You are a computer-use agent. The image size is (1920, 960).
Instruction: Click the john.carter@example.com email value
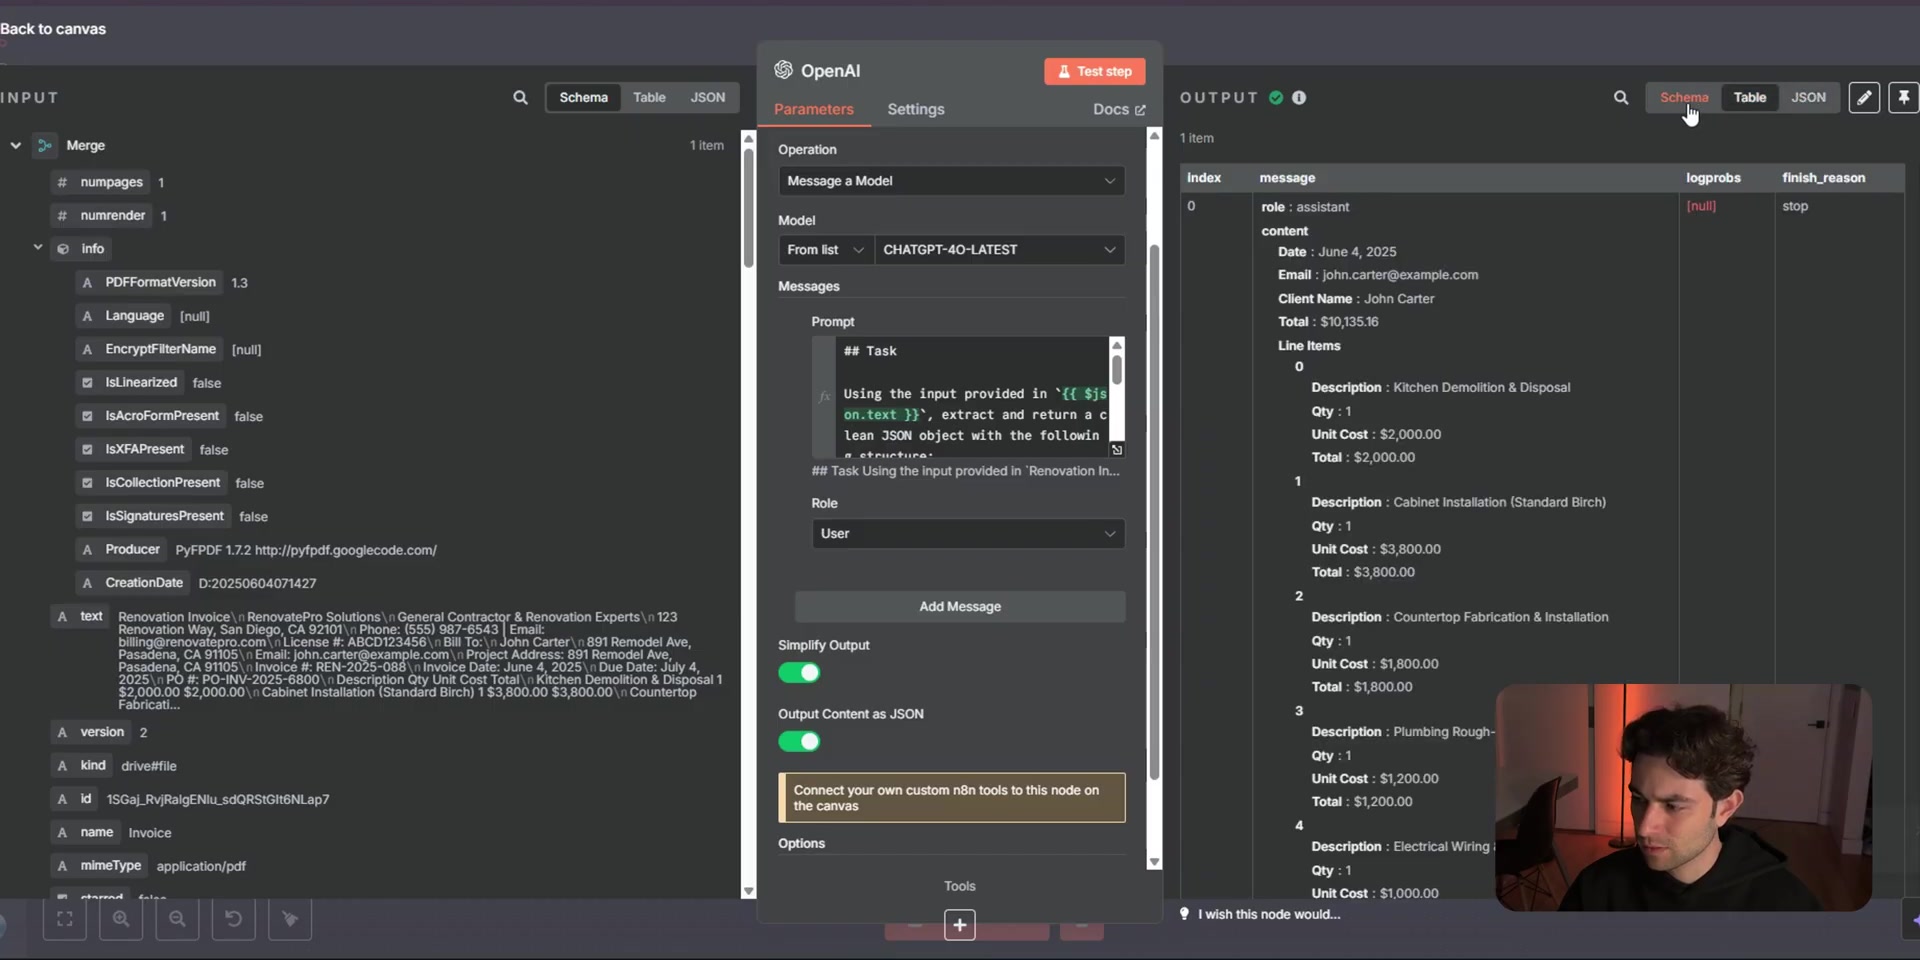coord(1400,275)
